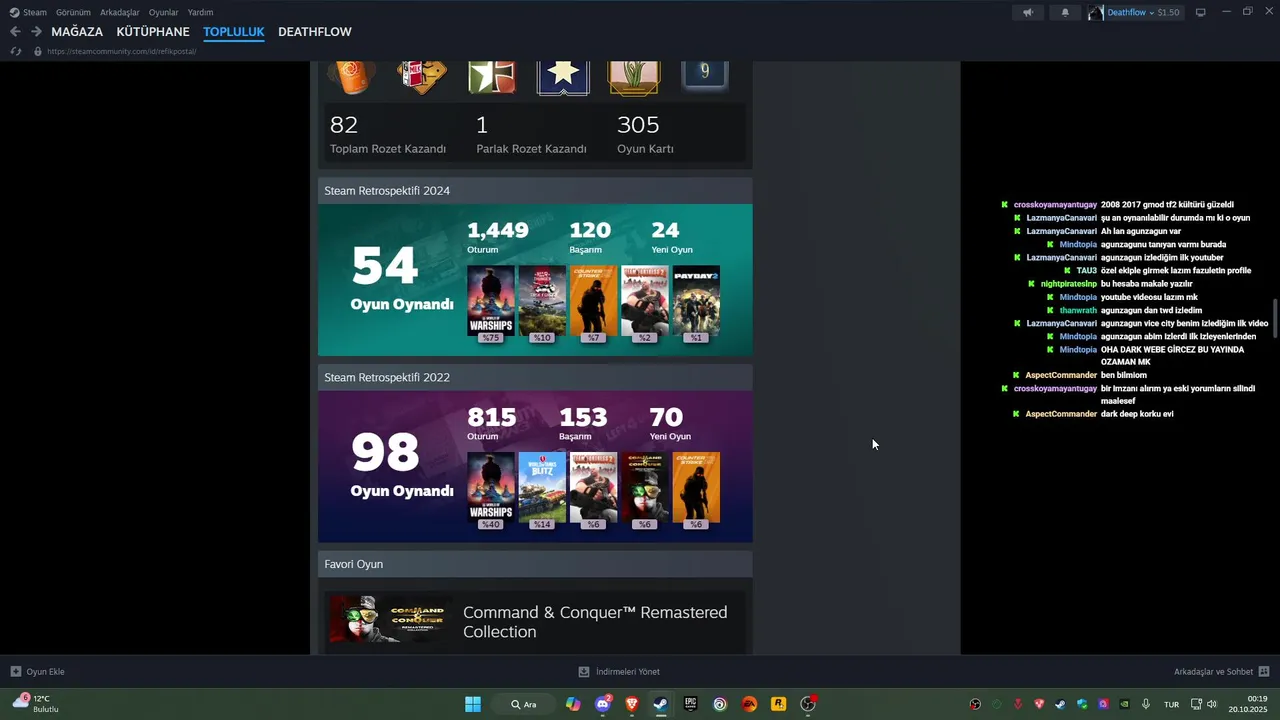This screenshot has width=1280, height=720.
Task: Expand the Deathflow account dropdown
Action: click(x=1143, y=12)
